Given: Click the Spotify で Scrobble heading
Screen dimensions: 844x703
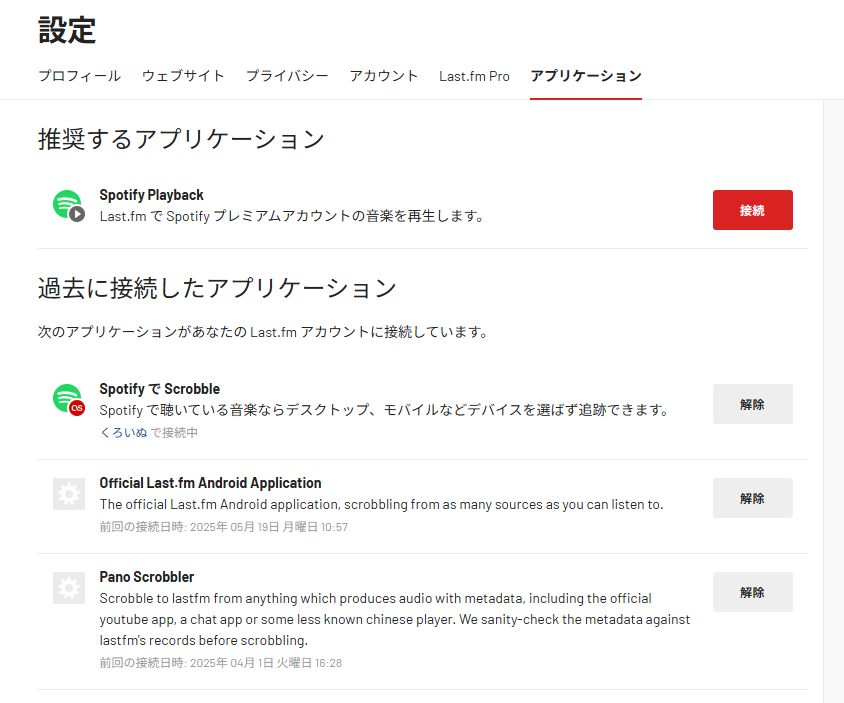Looking at the screenshot, I should (x=159, y=389).
